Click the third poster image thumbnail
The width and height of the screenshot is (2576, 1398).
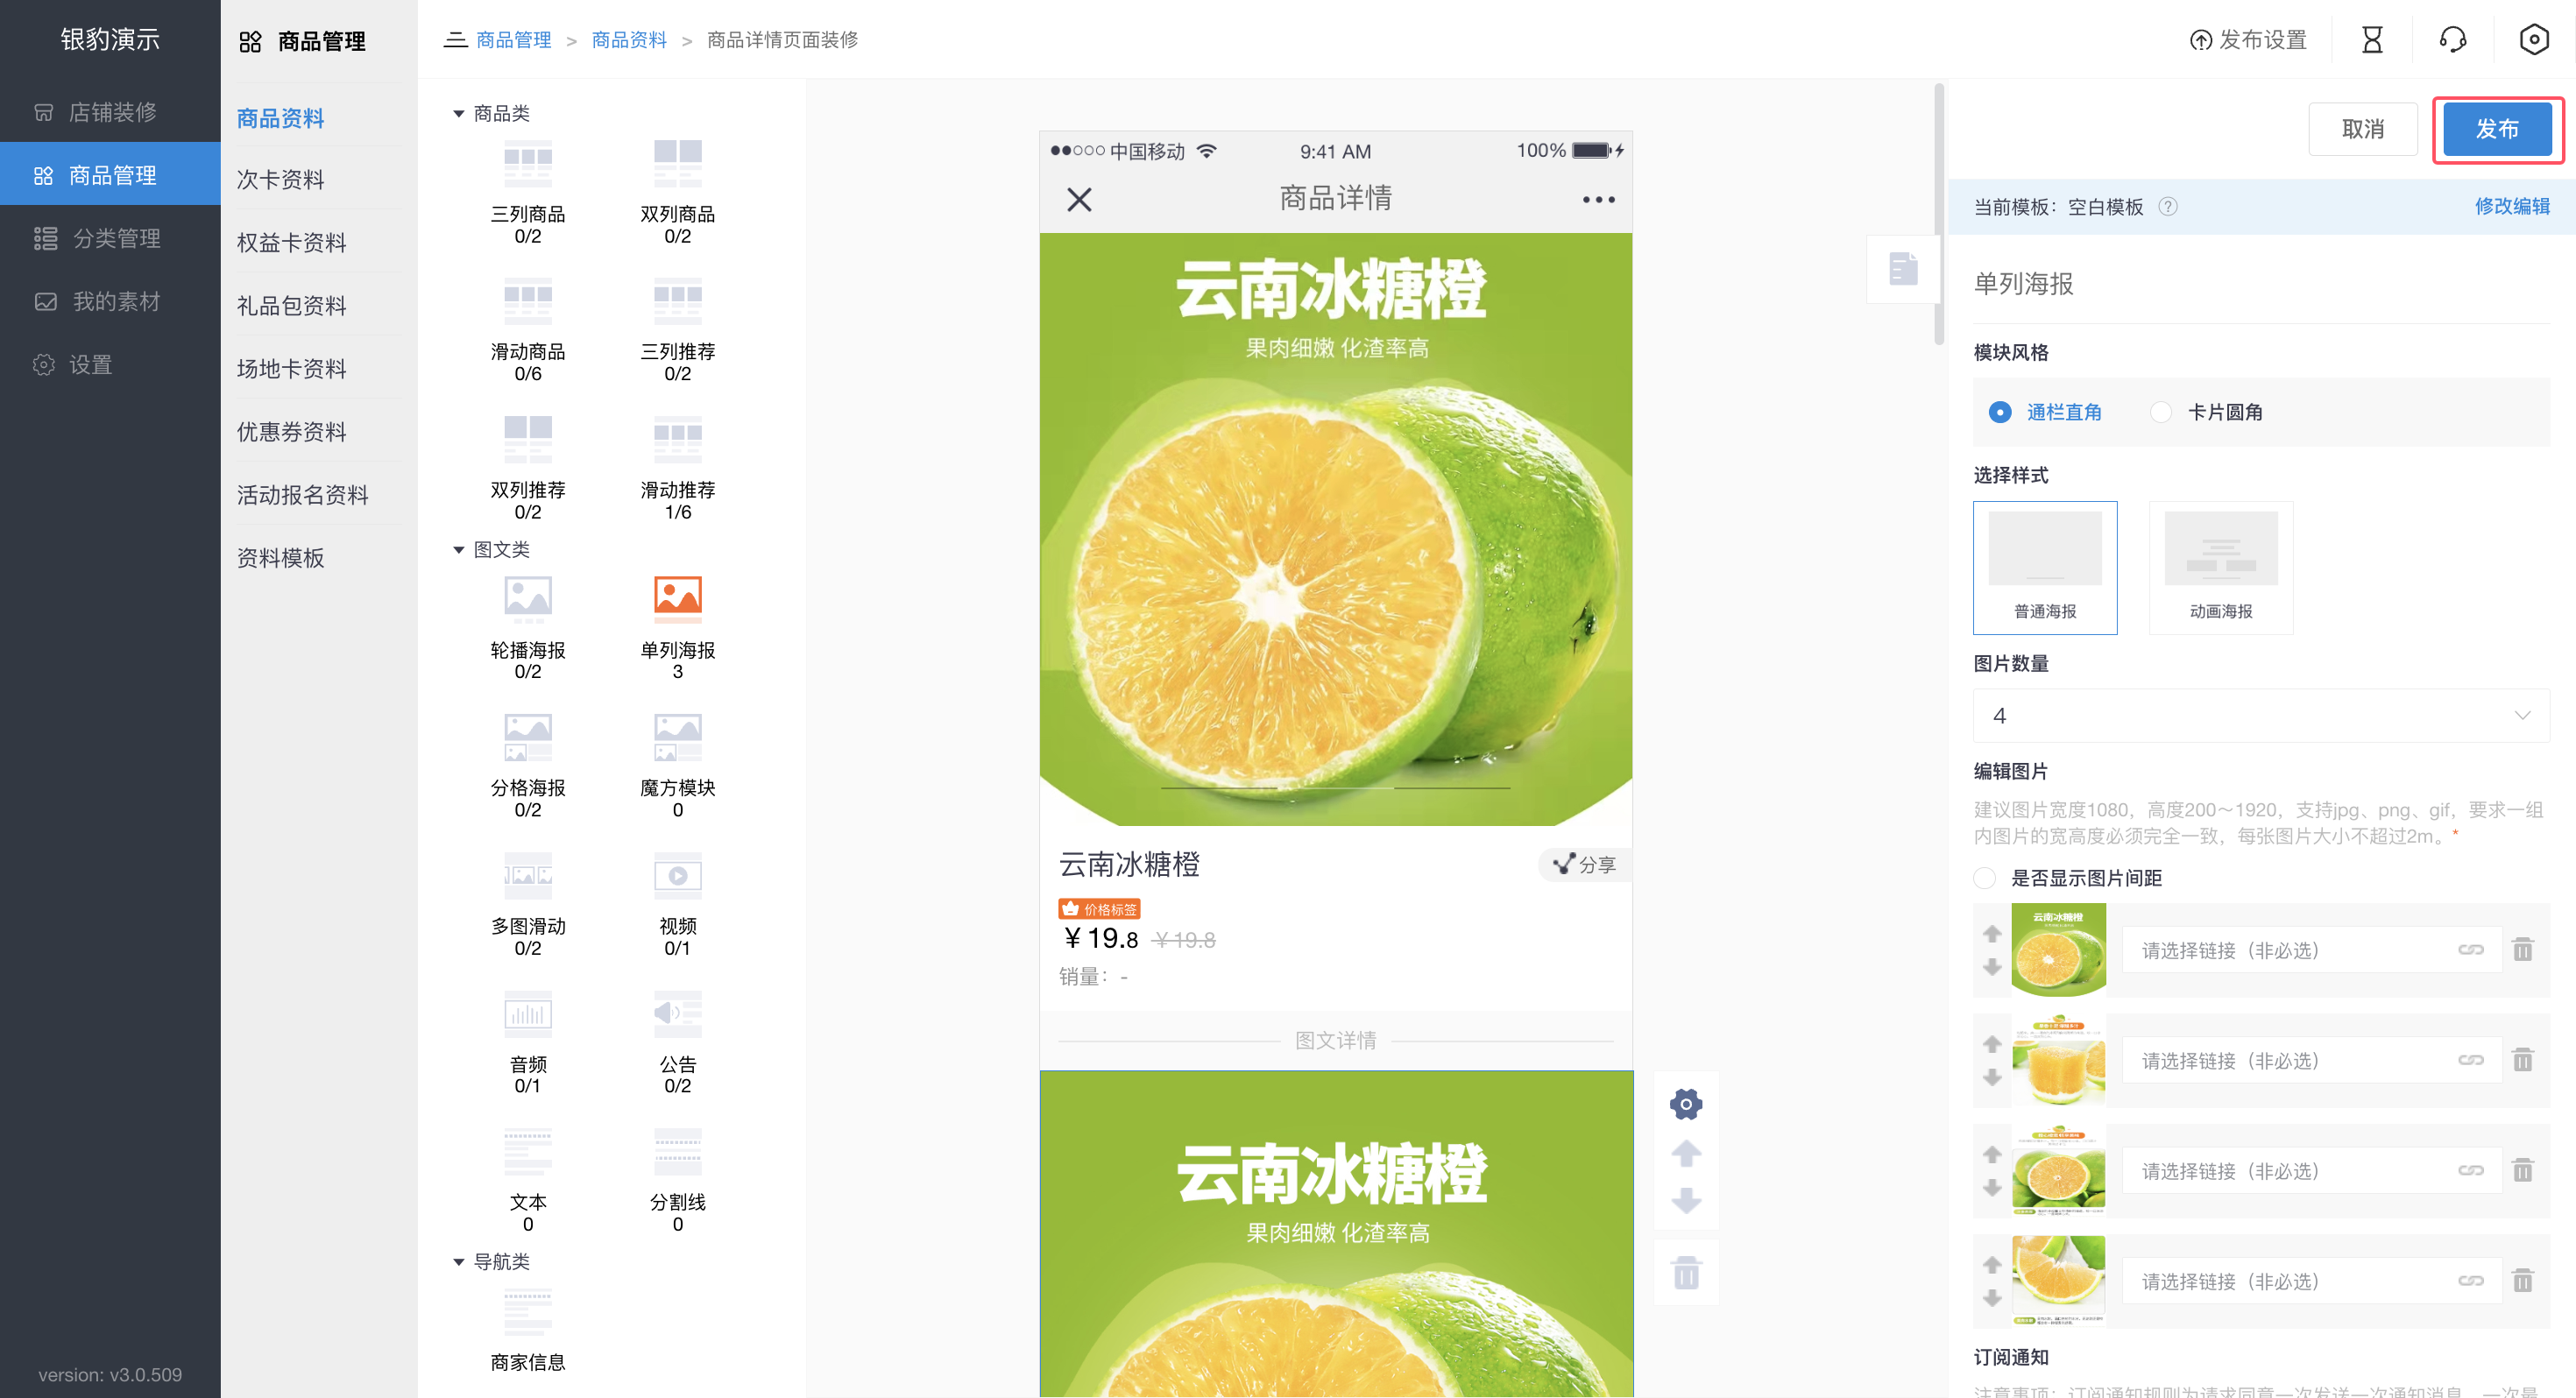tap(2058, 1170)
